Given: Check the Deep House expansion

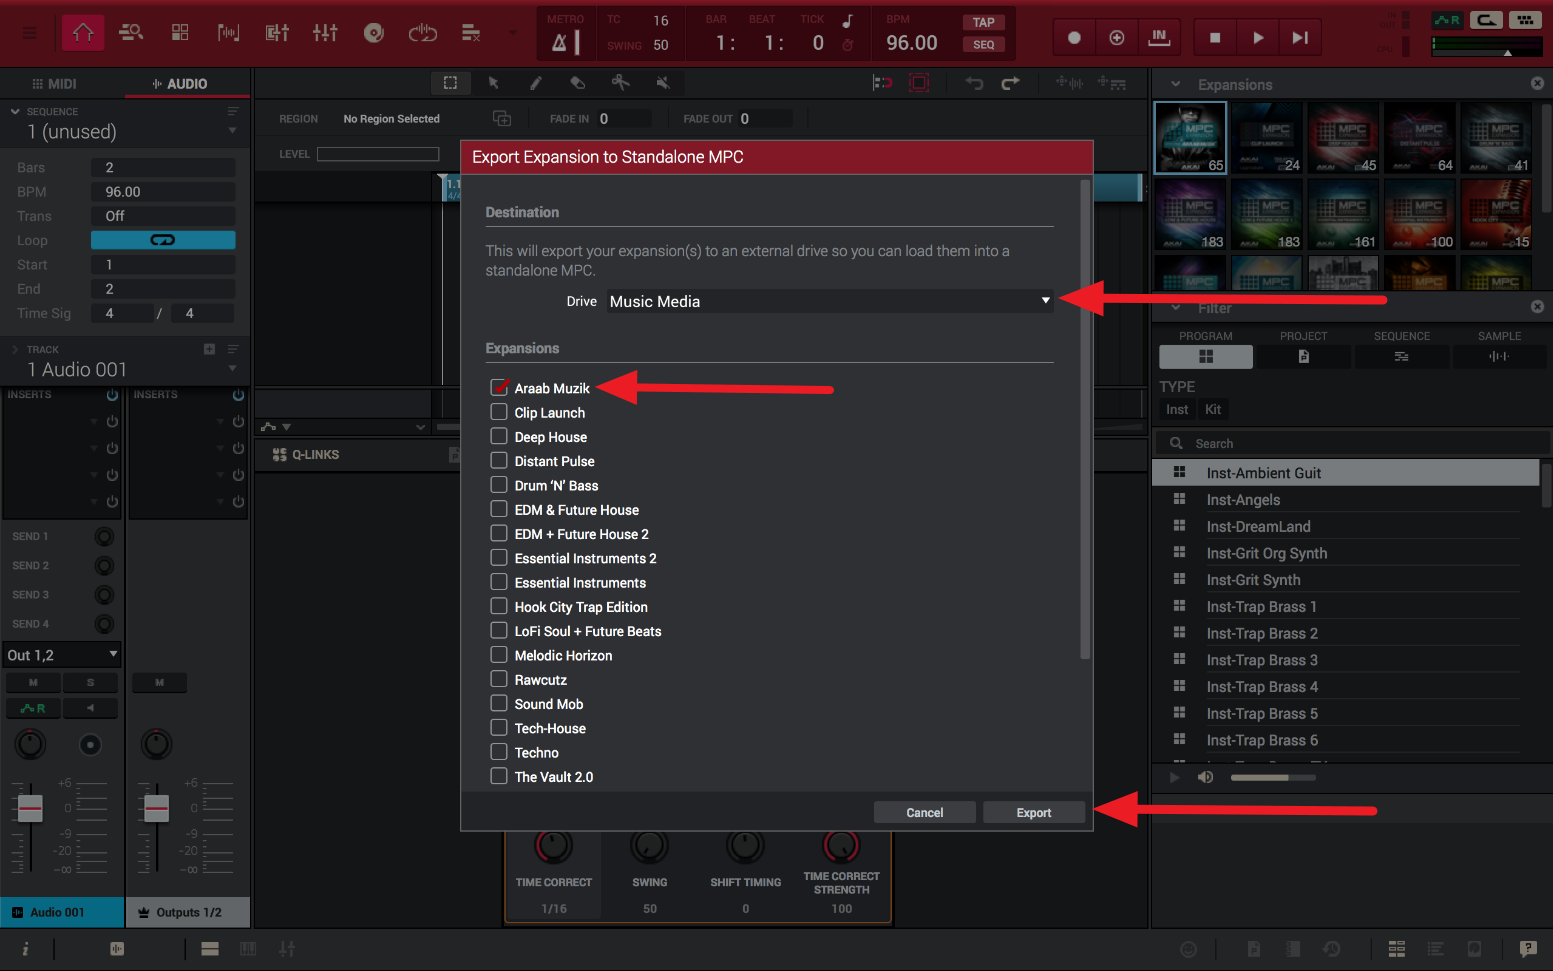Looking at the screenshot, I should click(499, 436).
